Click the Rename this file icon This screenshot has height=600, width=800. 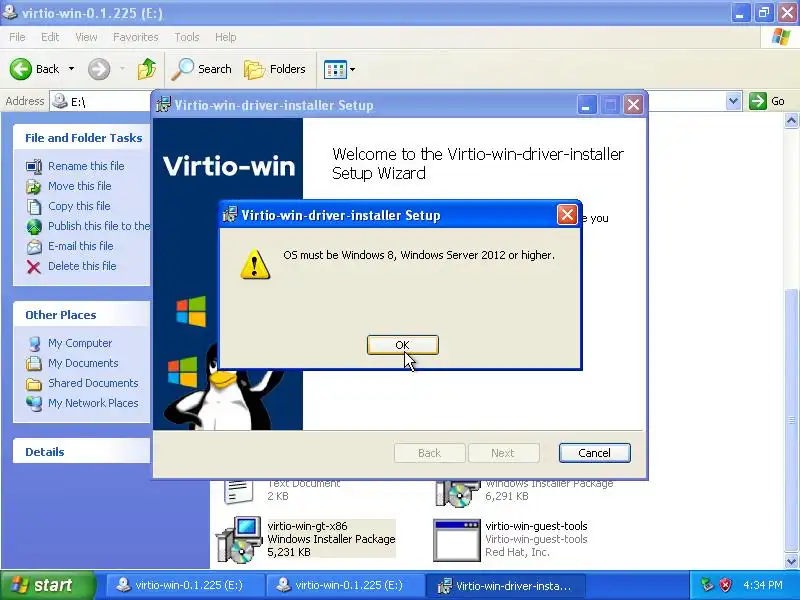(34, 166)
